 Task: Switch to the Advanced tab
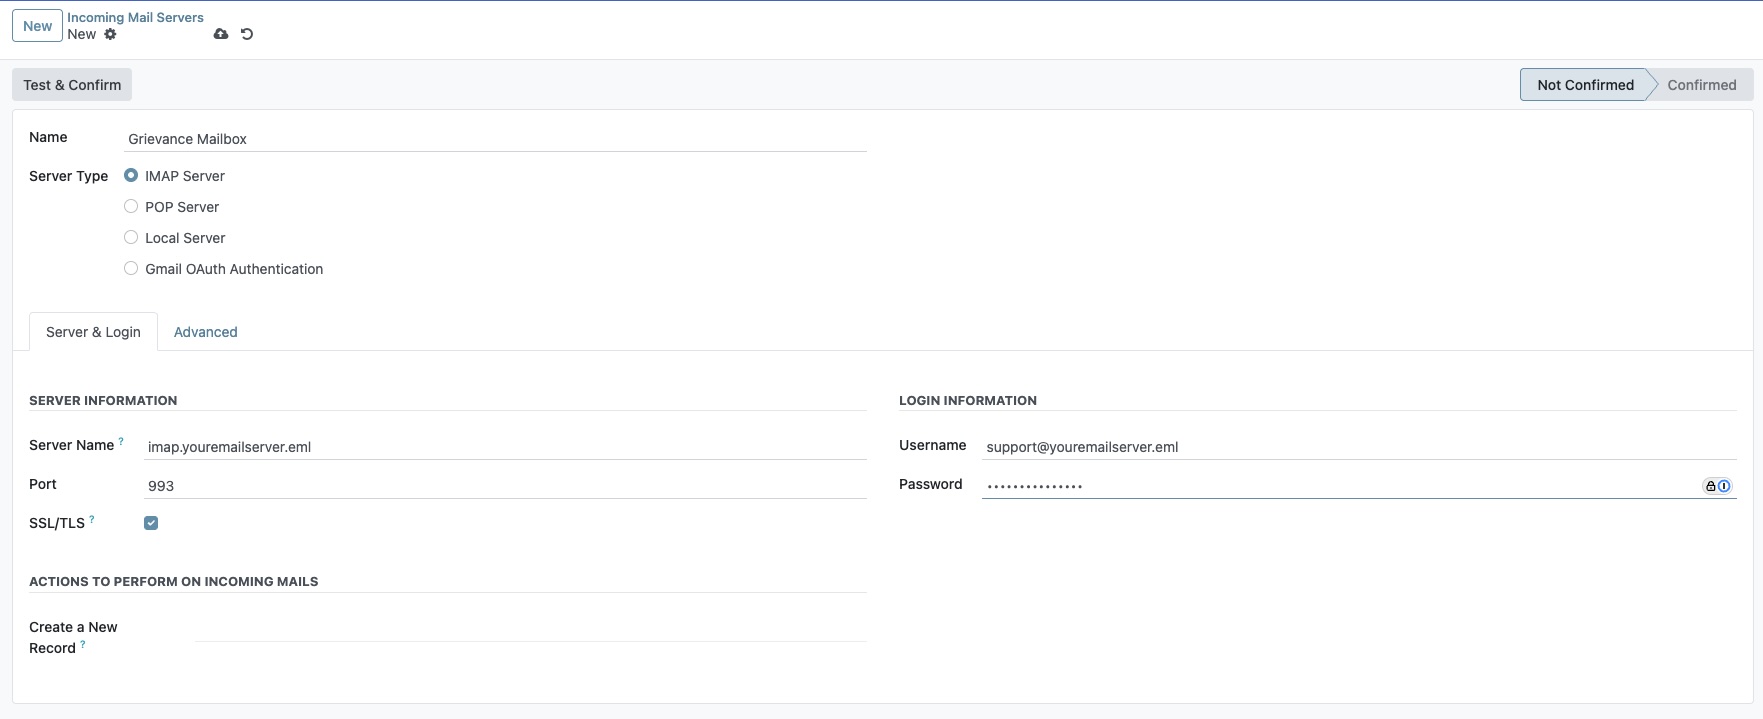pos(205,332)
